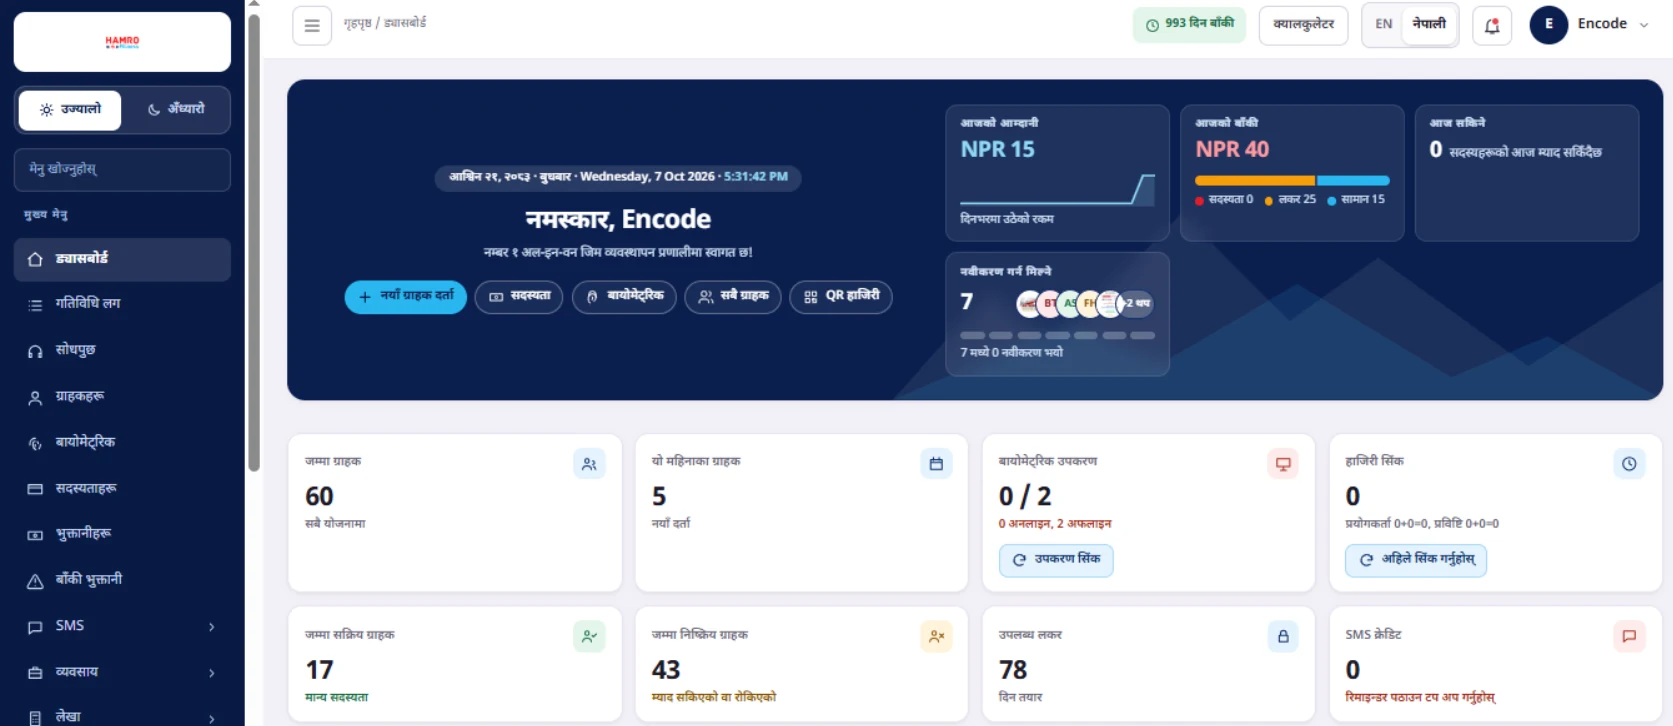The height and width of the screenshot is (726, 1673).
Task: Click the हाजिरी सिंक clock icon
Action: [x=1629, y=464]
